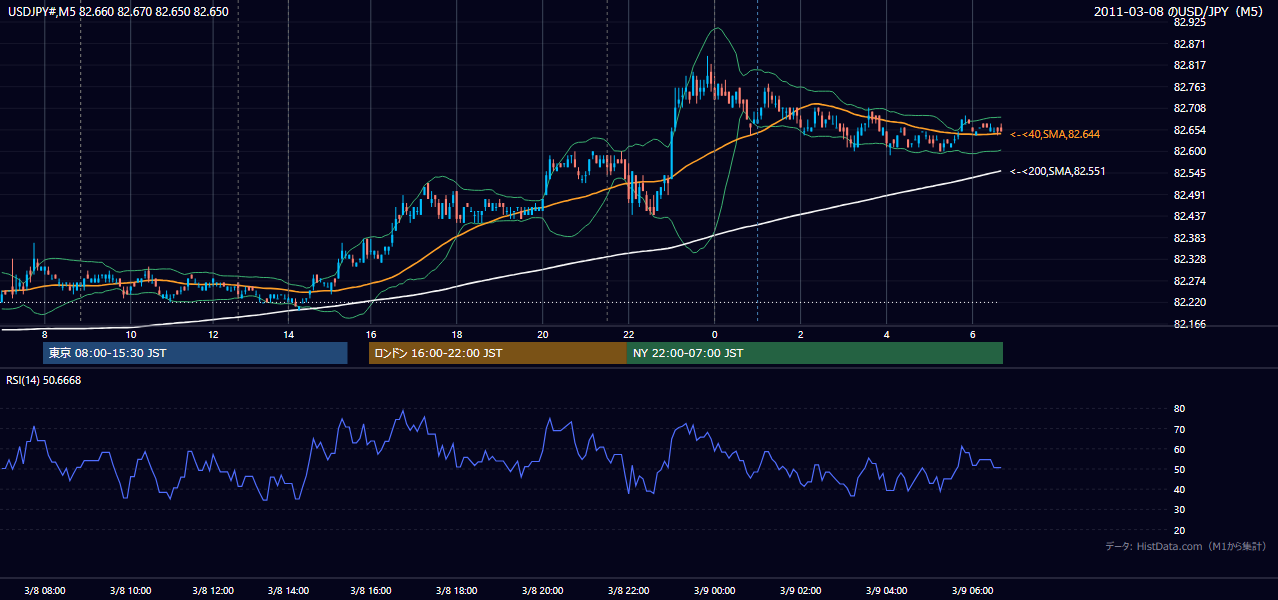
Task: Click price axis label 82.328
Action: click(1190, 259)
